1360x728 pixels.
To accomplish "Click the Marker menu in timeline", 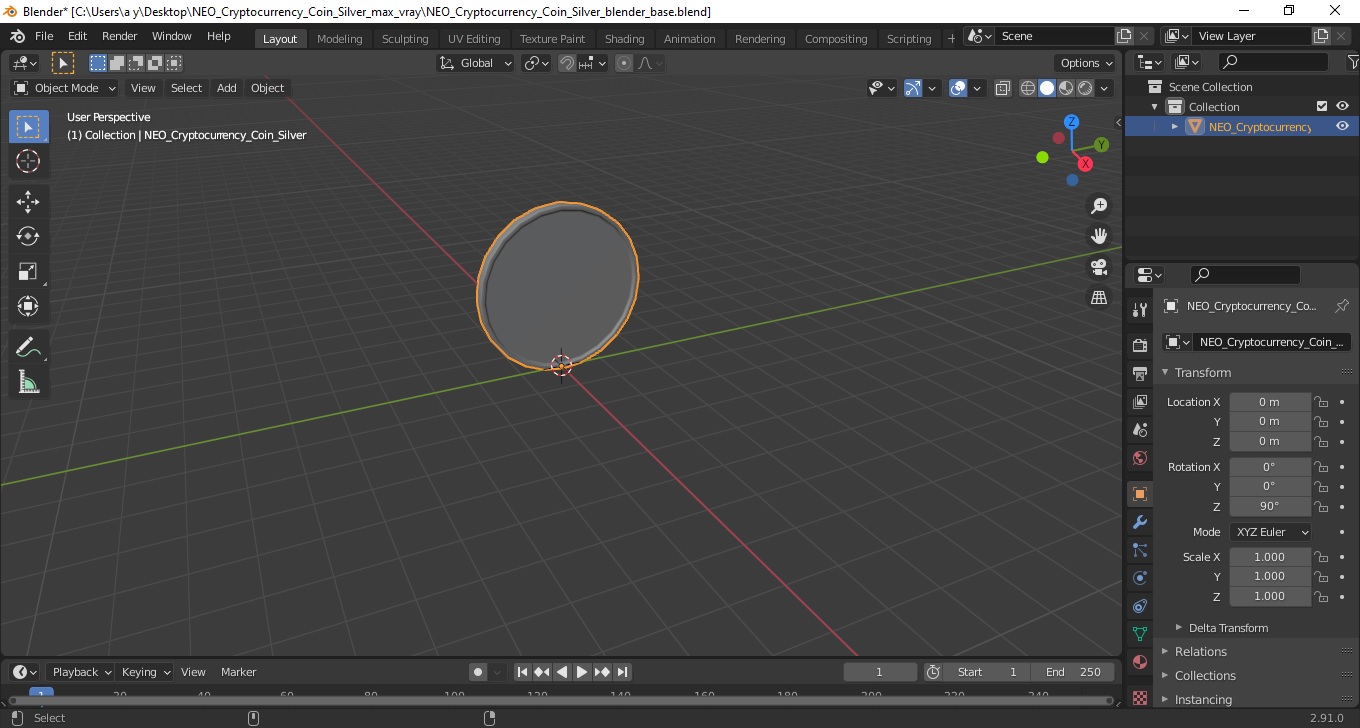I will click(x=239, y=672).
